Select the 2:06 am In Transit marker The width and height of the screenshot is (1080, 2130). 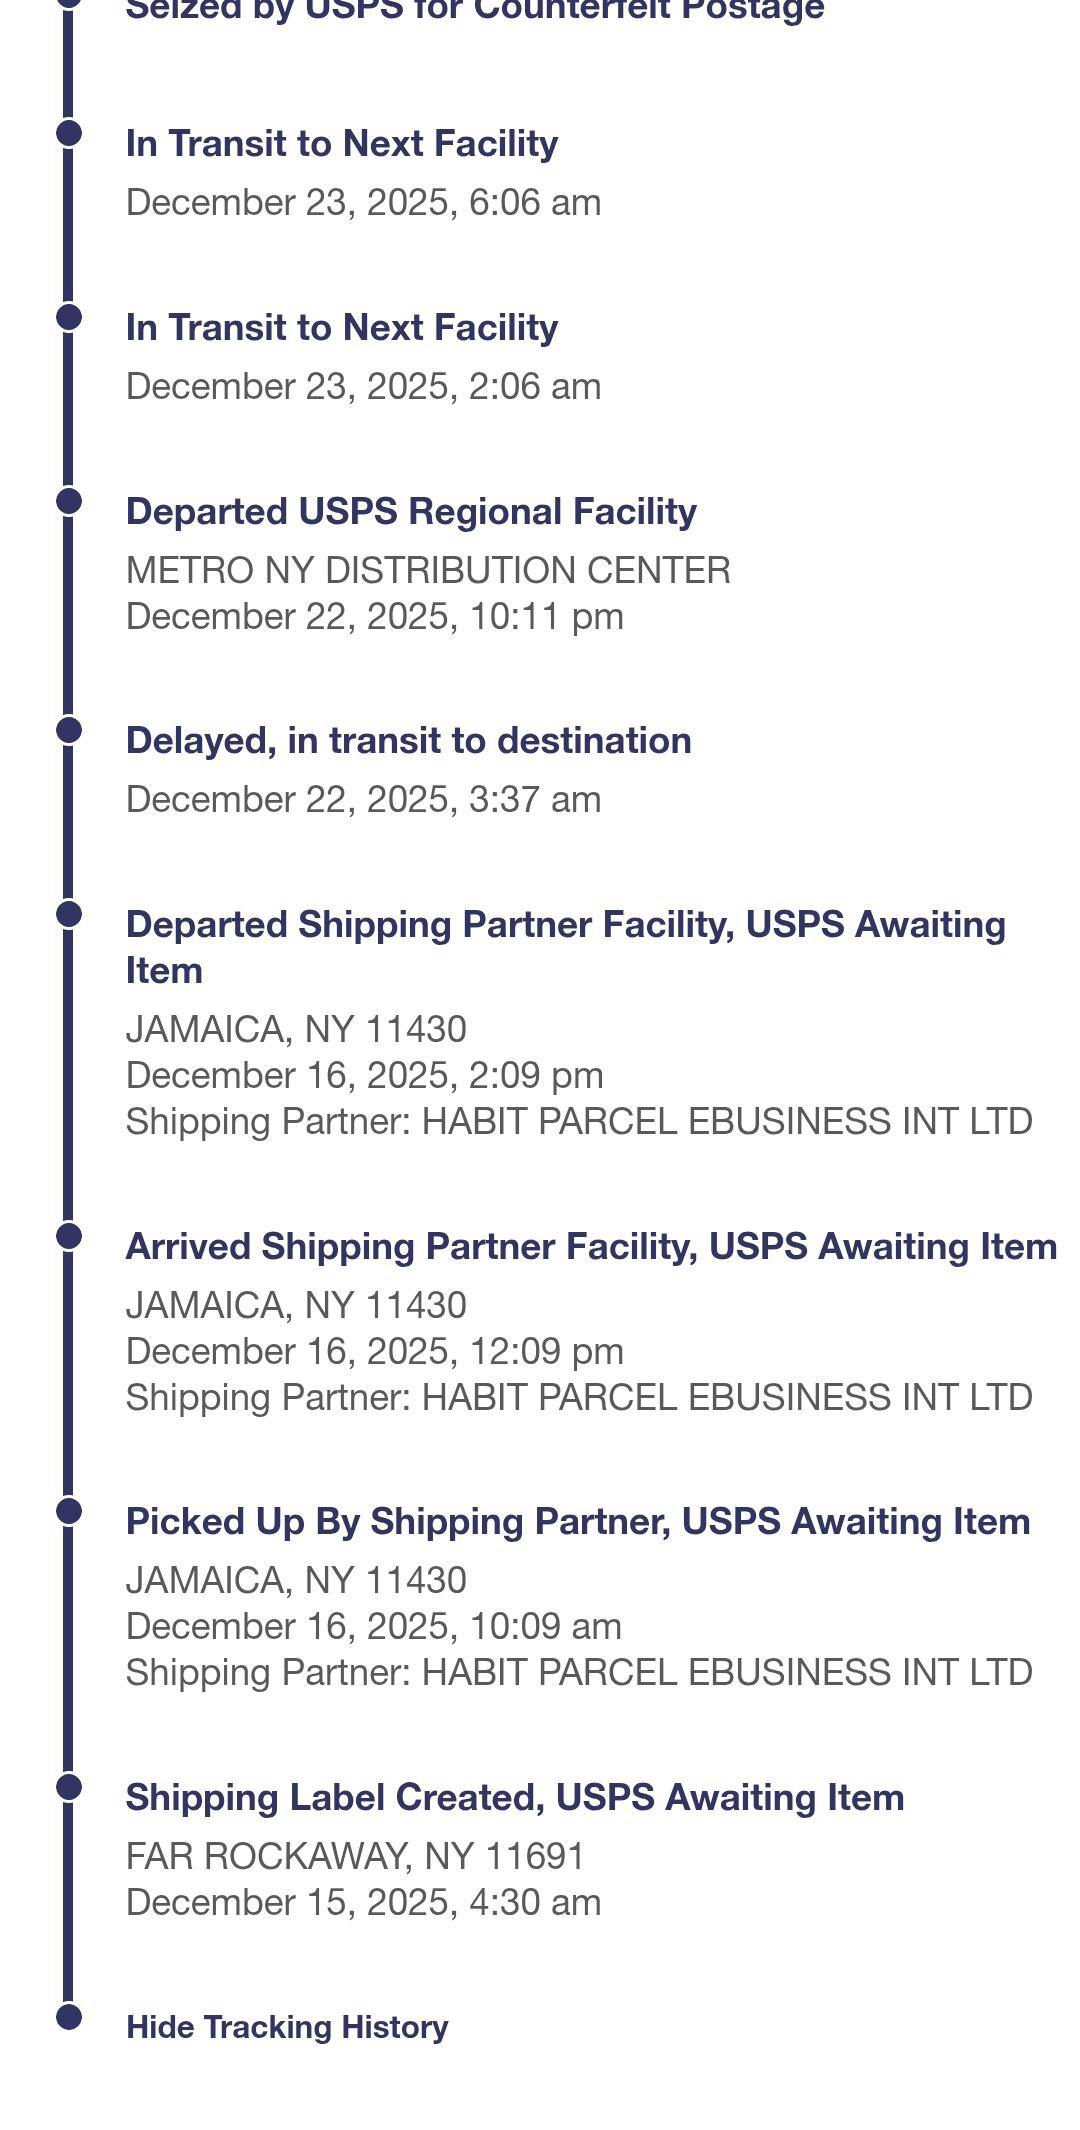68,317
